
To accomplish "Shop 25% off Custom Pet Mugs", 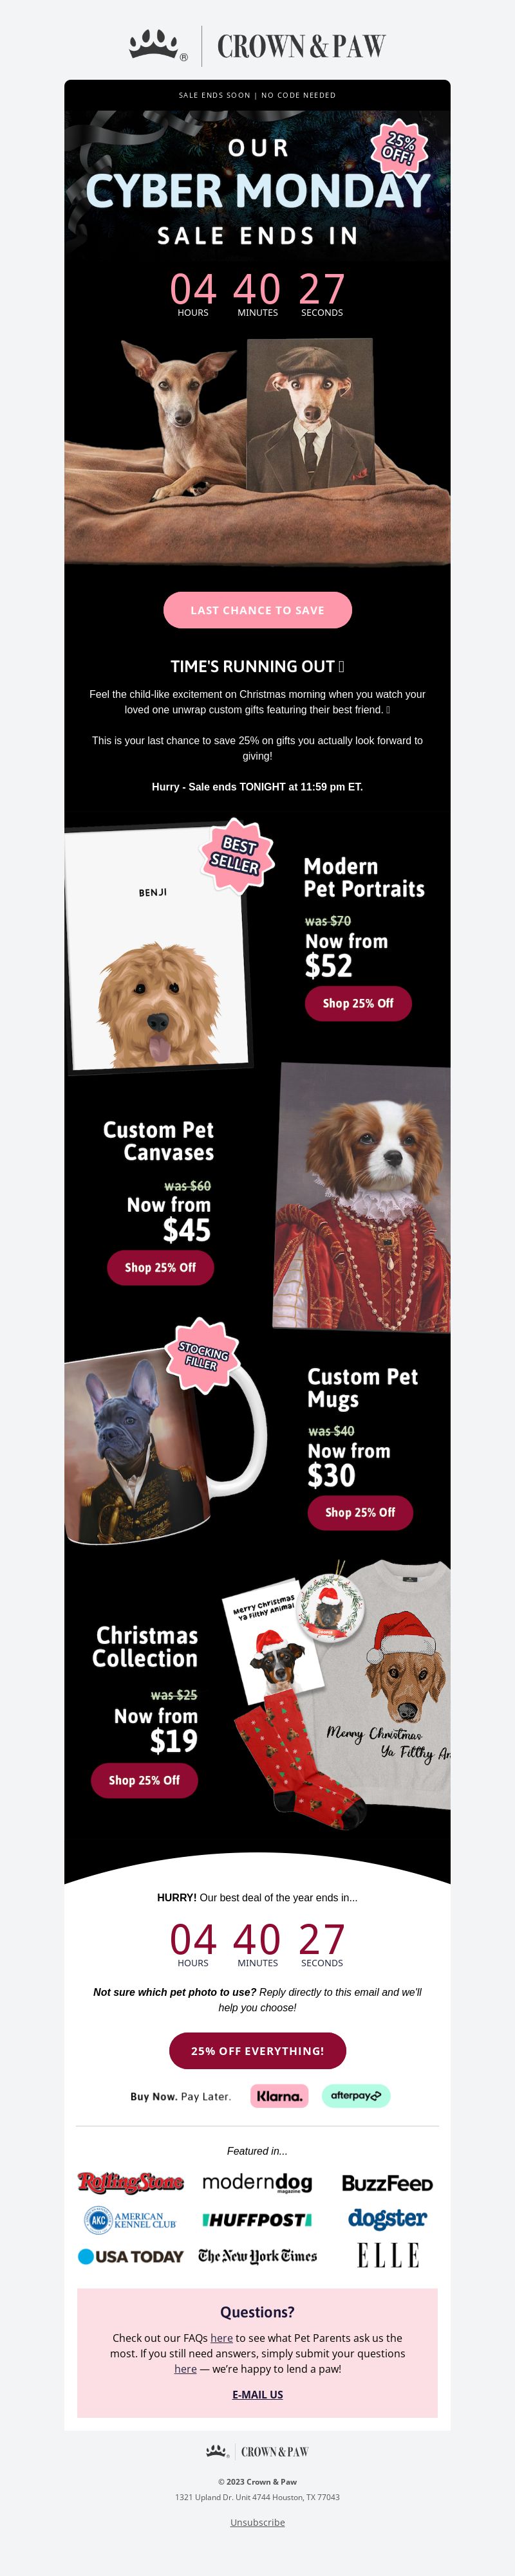I will (360, 1512).
